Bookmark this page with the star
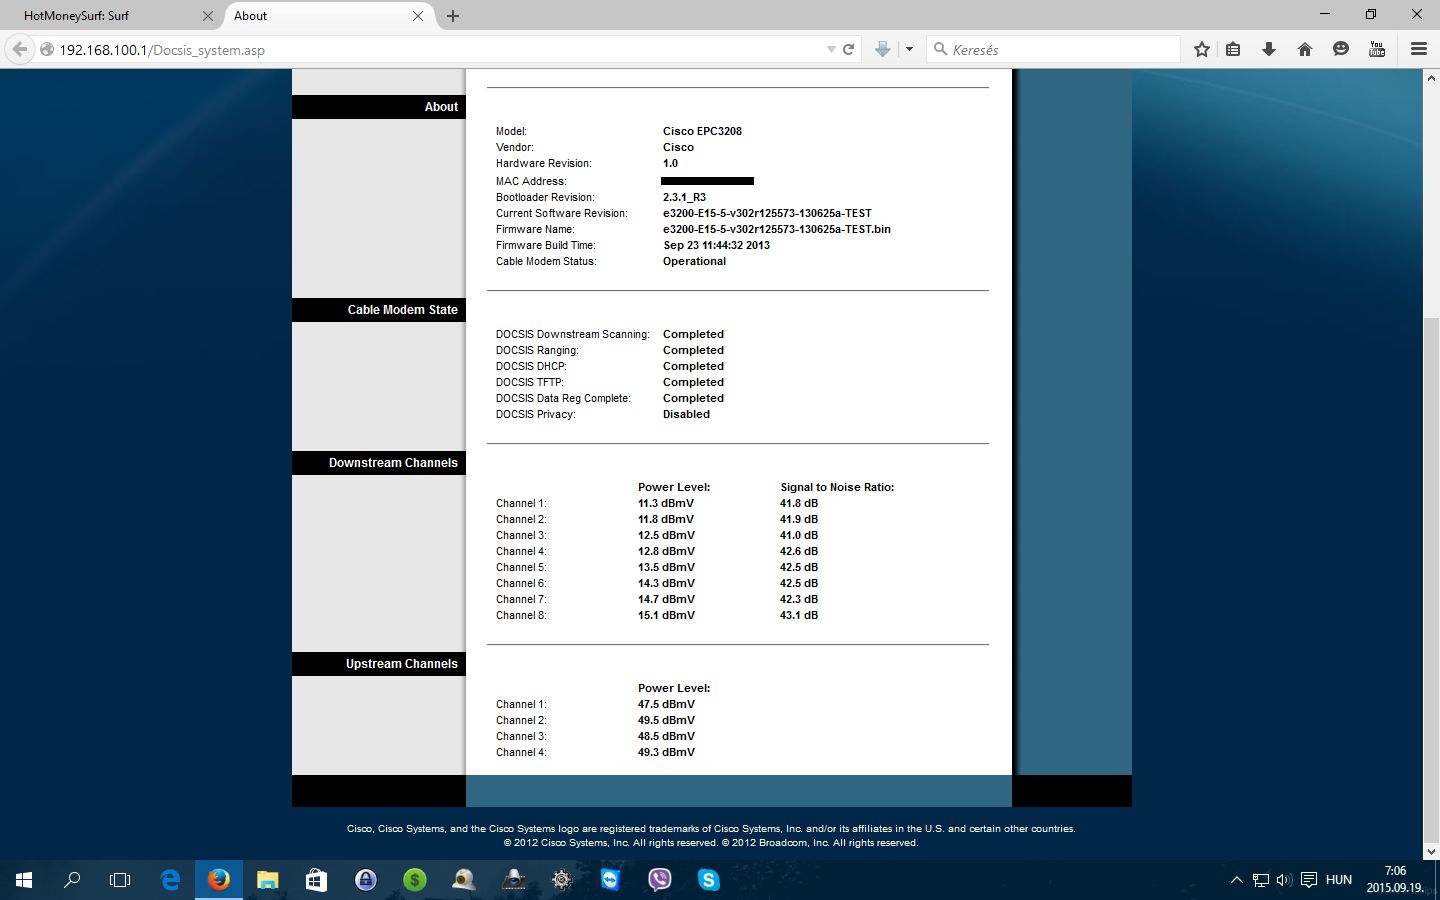1440x900 pixels. pos(1202,49)
